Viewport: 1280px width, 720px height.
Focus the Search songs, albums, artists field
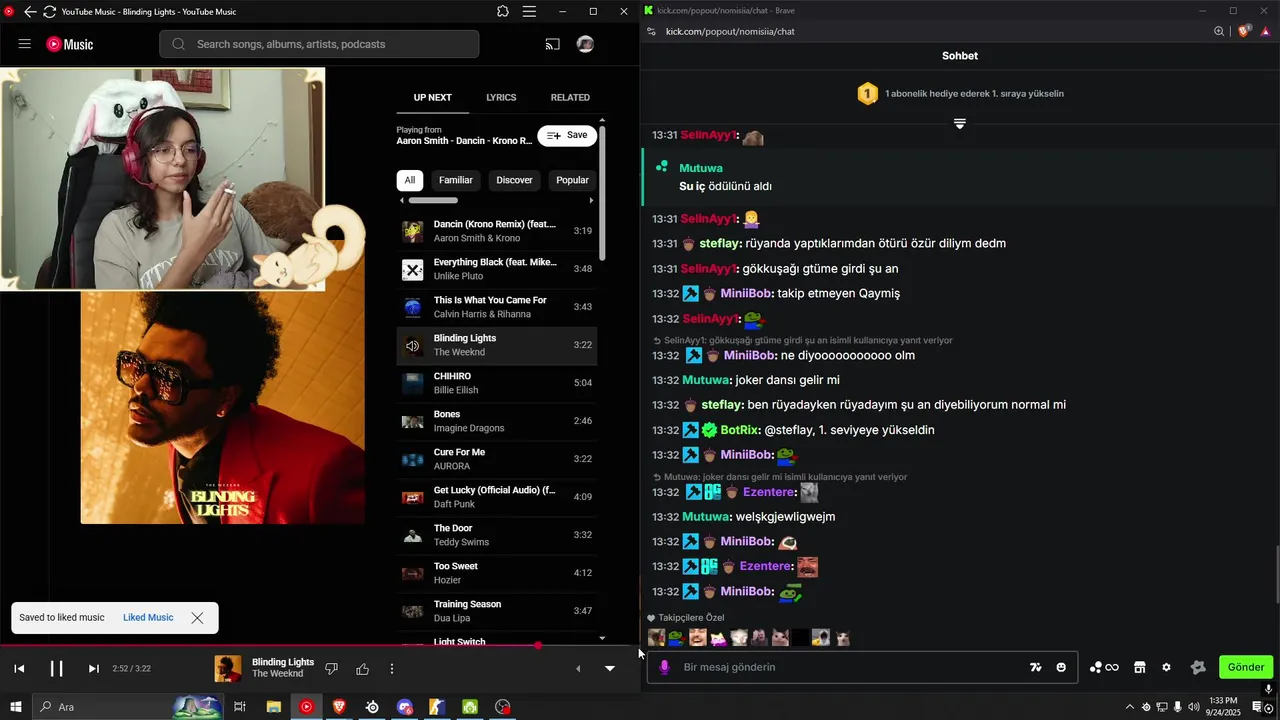coord(319,44)
